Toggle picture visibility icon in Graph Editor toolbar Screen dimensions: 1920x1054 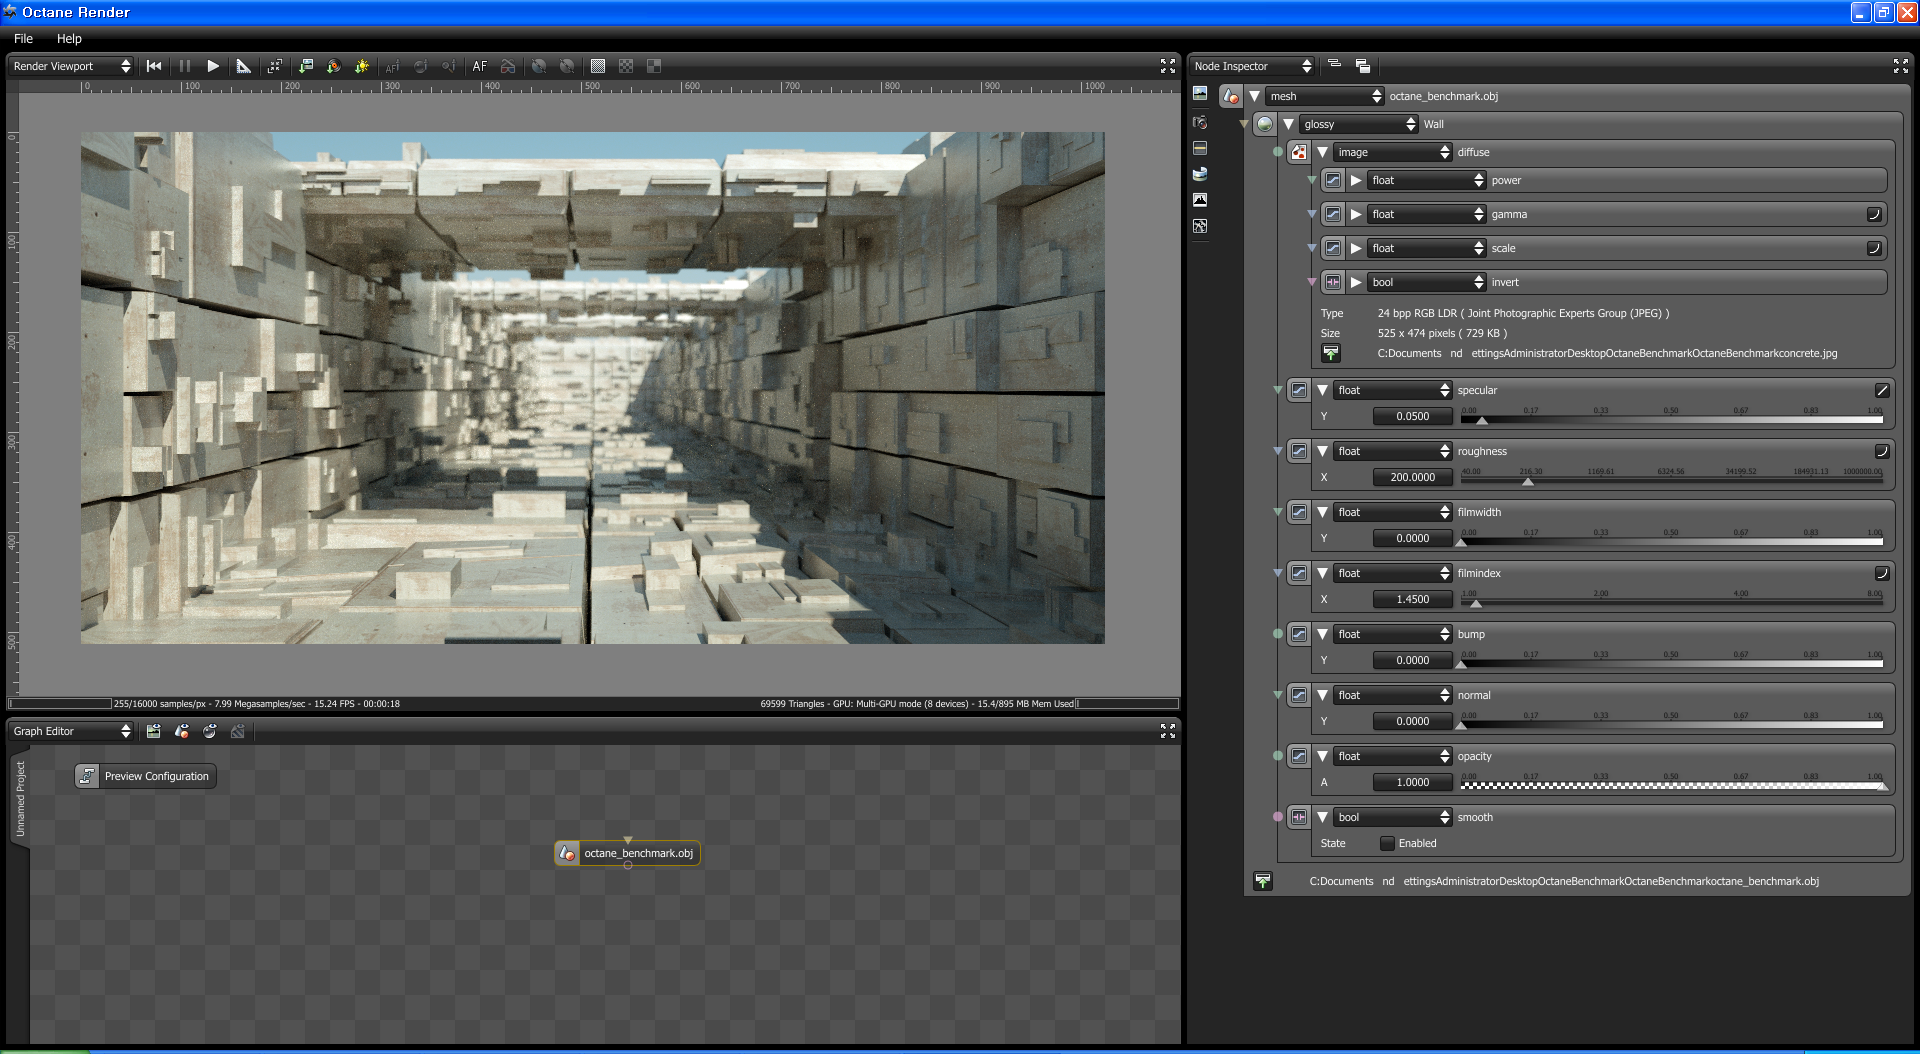pos(153,731)
